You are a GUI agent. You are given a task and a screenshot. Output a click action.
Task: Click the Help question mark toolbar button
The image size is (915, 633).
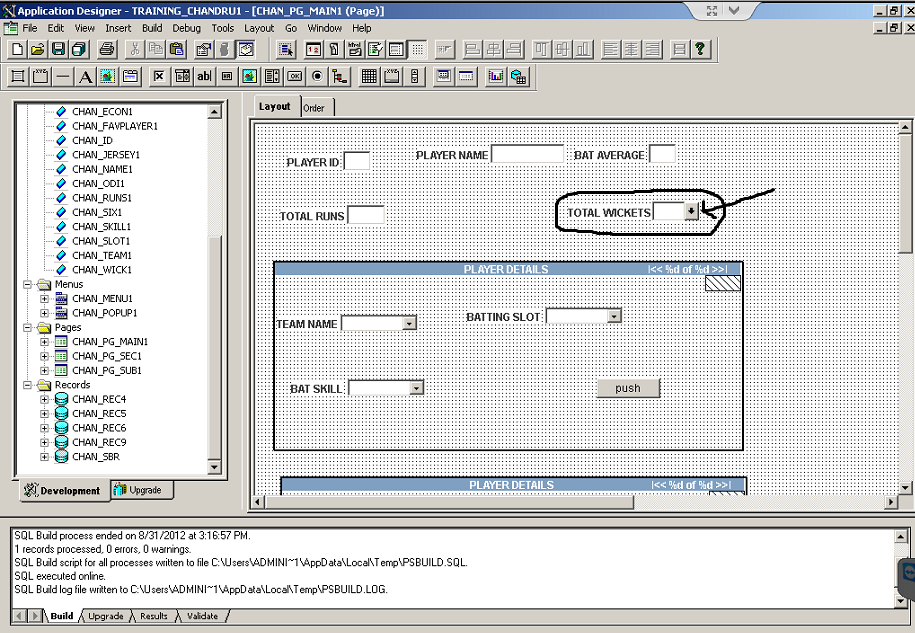700,48
